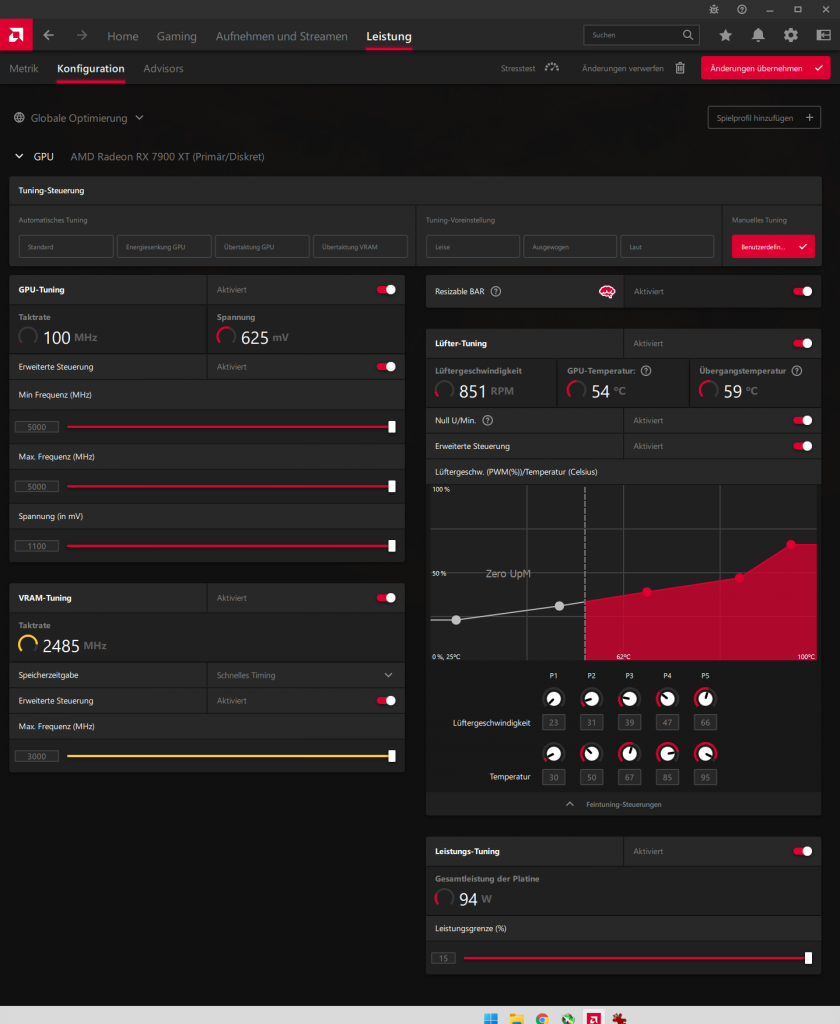
Task: Click the P5 fan speed dial
Action: click(x=705, y=699)
